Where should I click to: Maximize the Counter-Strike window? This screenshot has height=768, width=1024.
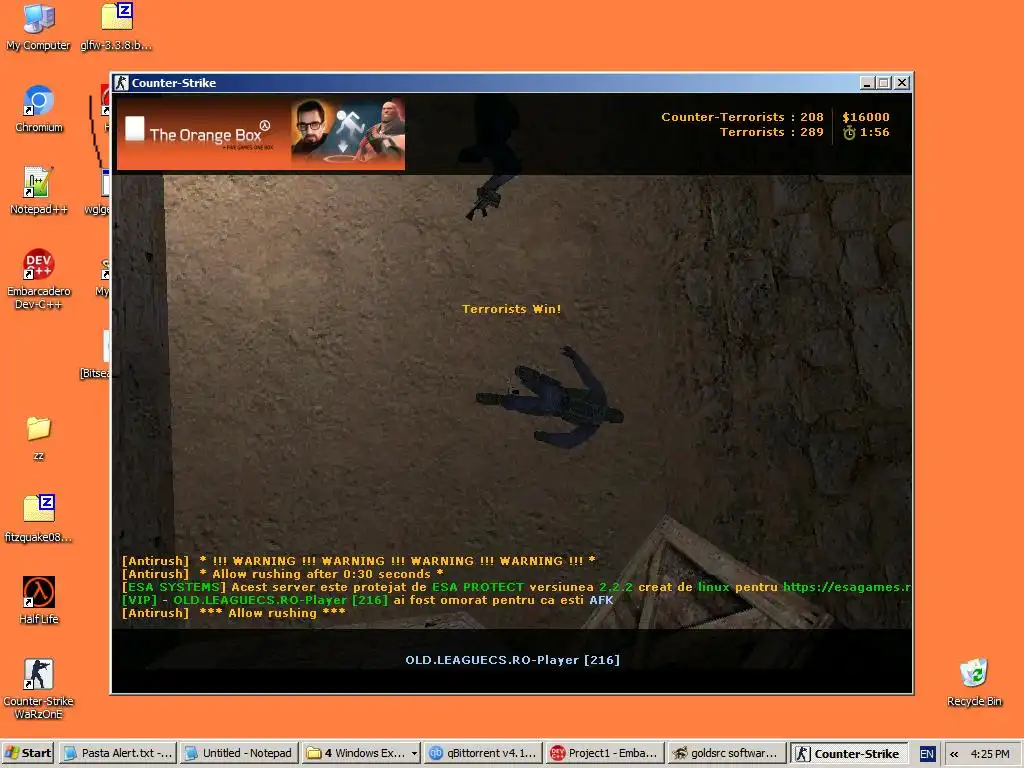tap(884, 83)
